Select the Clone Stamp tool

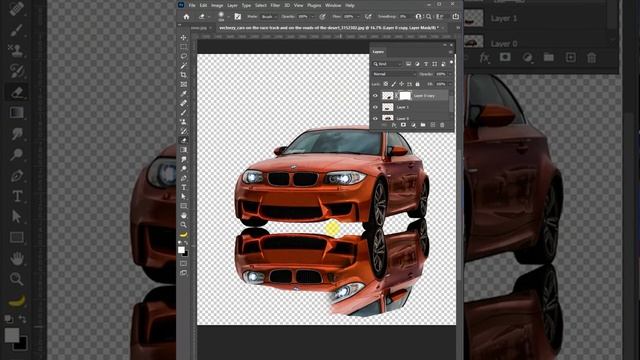click(183, 121)
